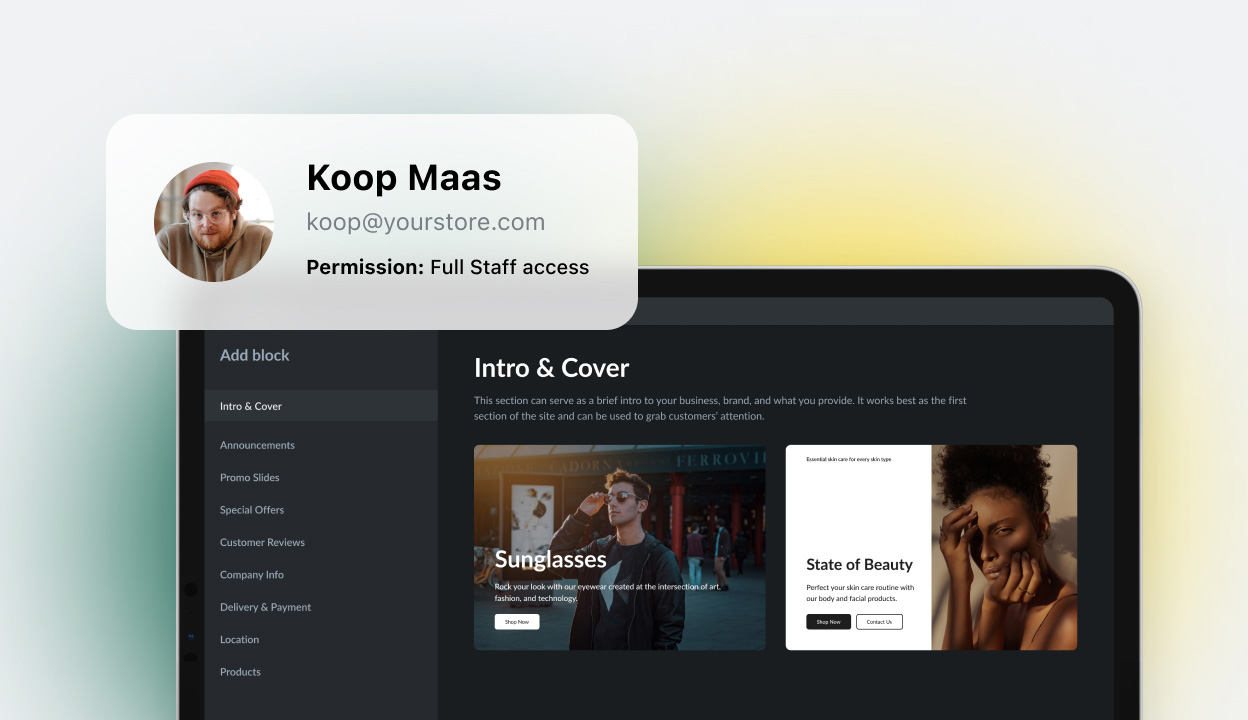Pick the Sunglasses cover template thumbnail
This screenshot has height=720, width=1248.
tap(620, 548)
